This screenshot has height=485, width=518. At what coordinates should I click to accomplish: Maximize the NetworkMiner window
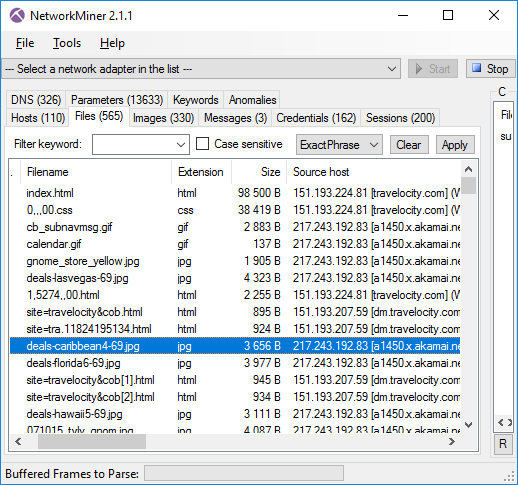pyautogui.click(x=448, y=15)
